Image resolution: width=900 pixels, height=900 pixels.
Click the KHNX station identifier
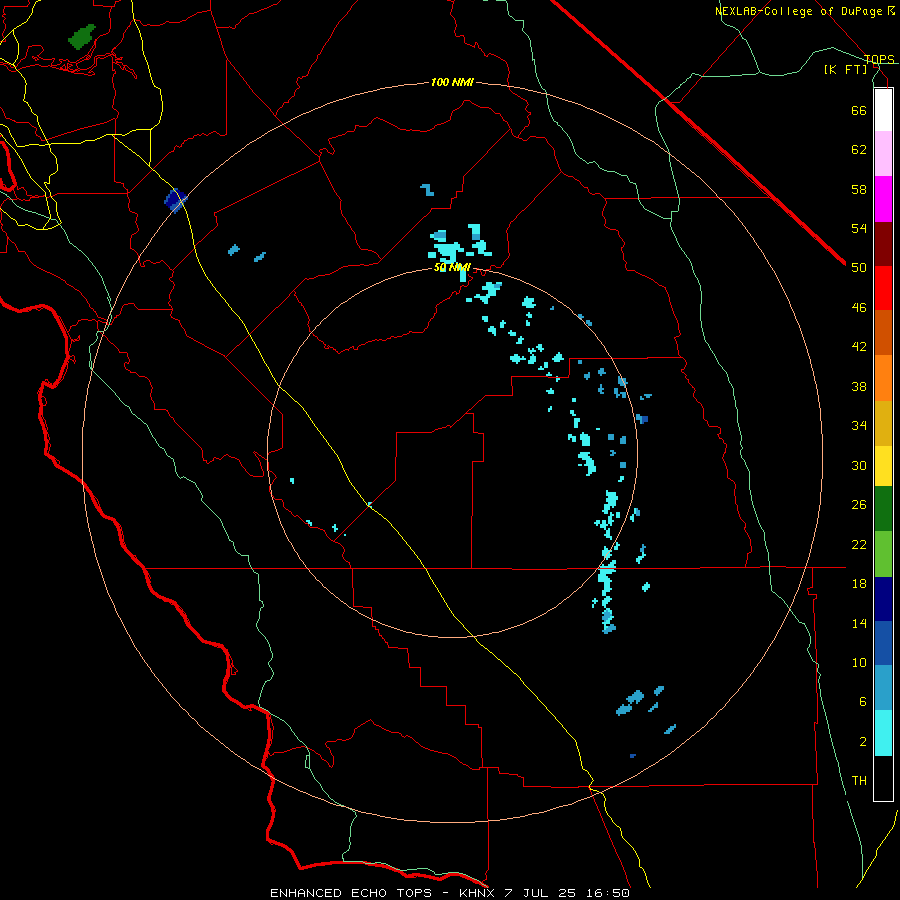click(479, 893)
